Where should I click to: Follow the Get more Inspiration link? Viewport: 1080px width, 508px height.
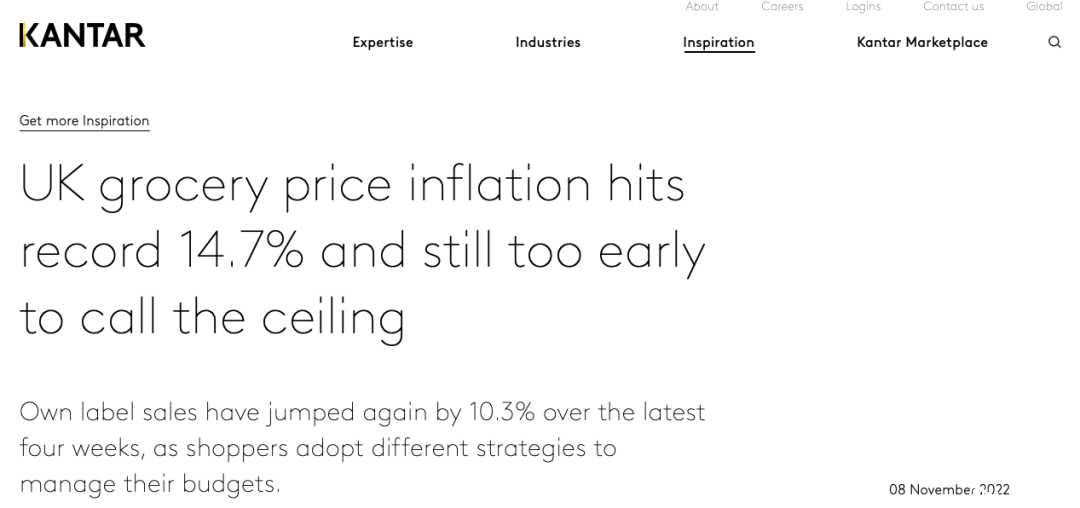[84, 121]
